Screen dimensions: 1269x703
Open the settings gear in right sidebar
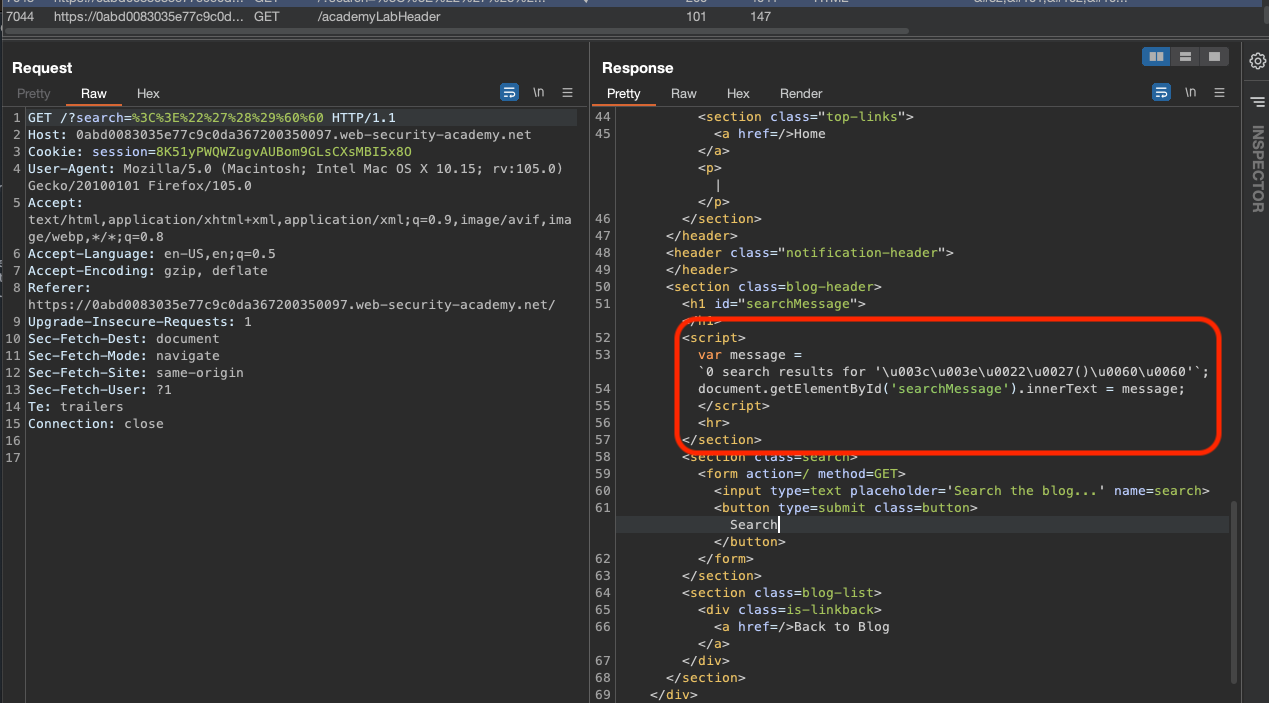pyautogui.click(x=1257, y=61)
